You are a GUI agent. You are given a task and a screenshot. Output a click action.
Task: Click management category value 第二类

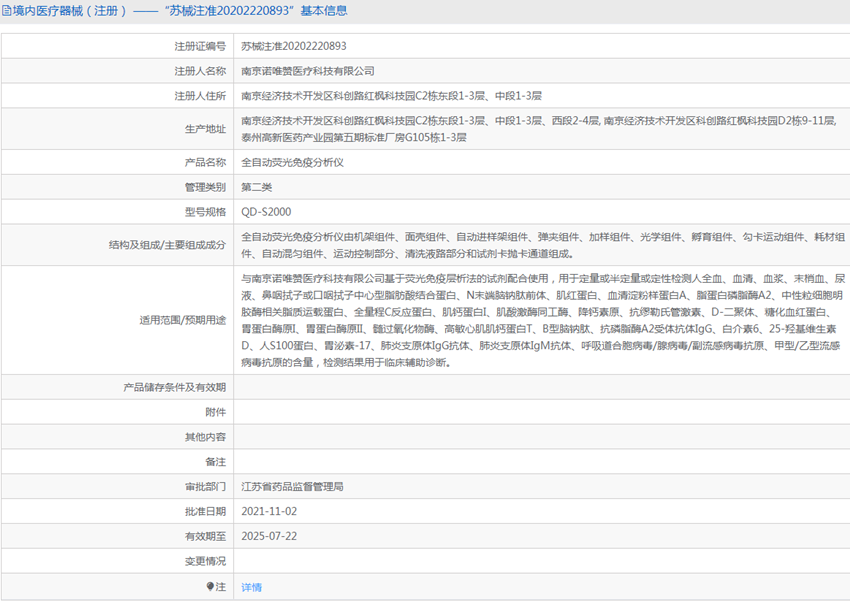point(256,187)
